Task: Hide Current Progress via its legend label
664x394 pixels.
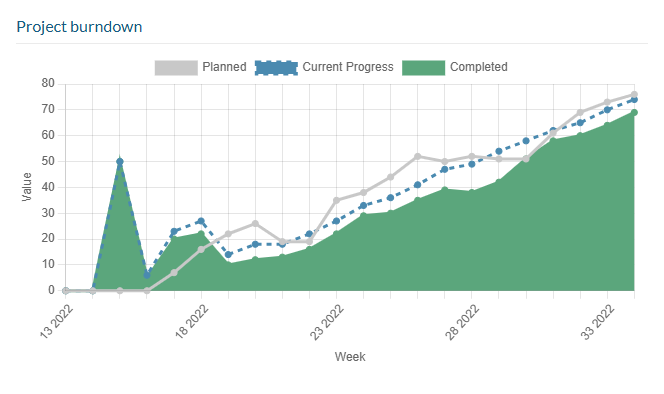Action: 348,67
